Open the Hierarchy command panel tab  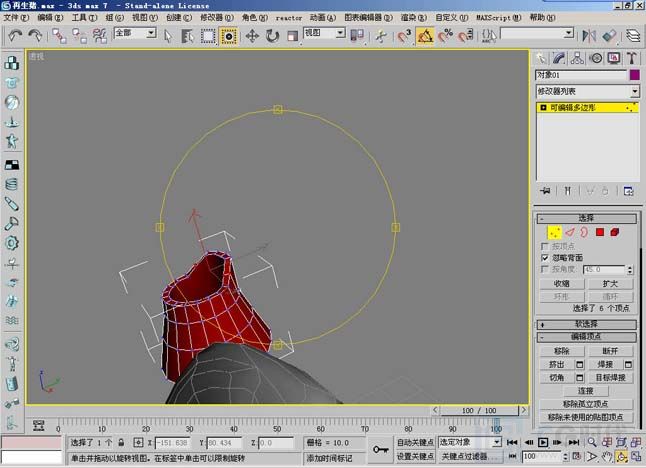pyautogui.click(x=577, y=58)
